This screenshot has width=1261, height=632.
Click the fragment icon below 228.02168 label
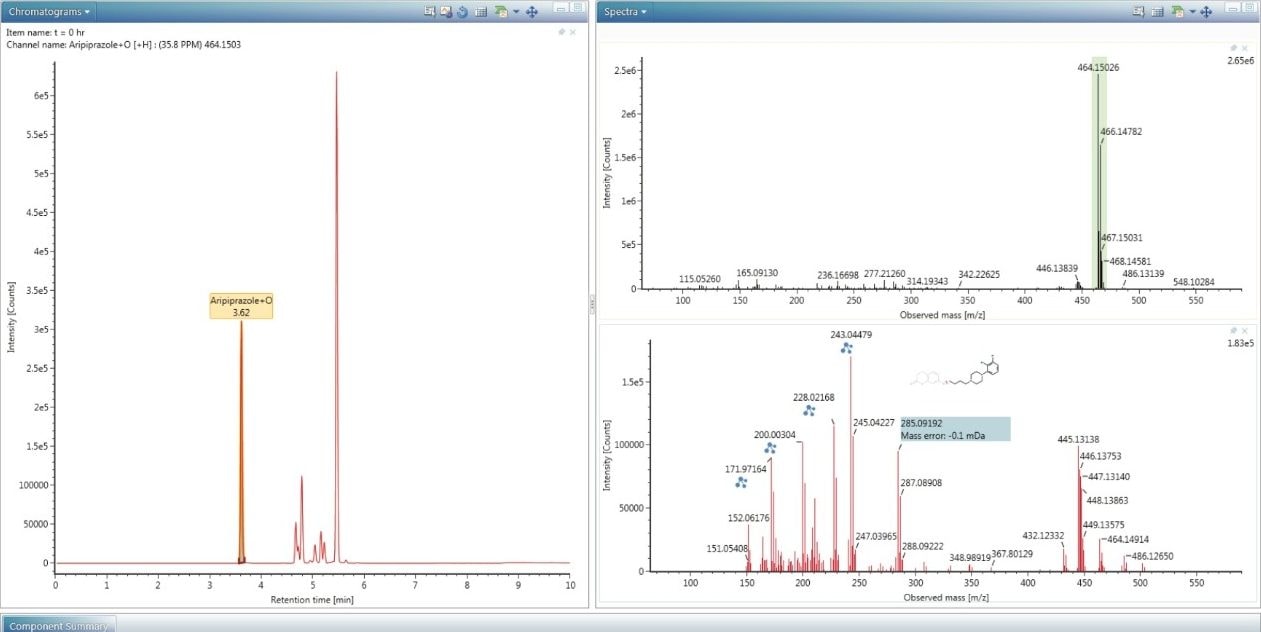[809, 410]
